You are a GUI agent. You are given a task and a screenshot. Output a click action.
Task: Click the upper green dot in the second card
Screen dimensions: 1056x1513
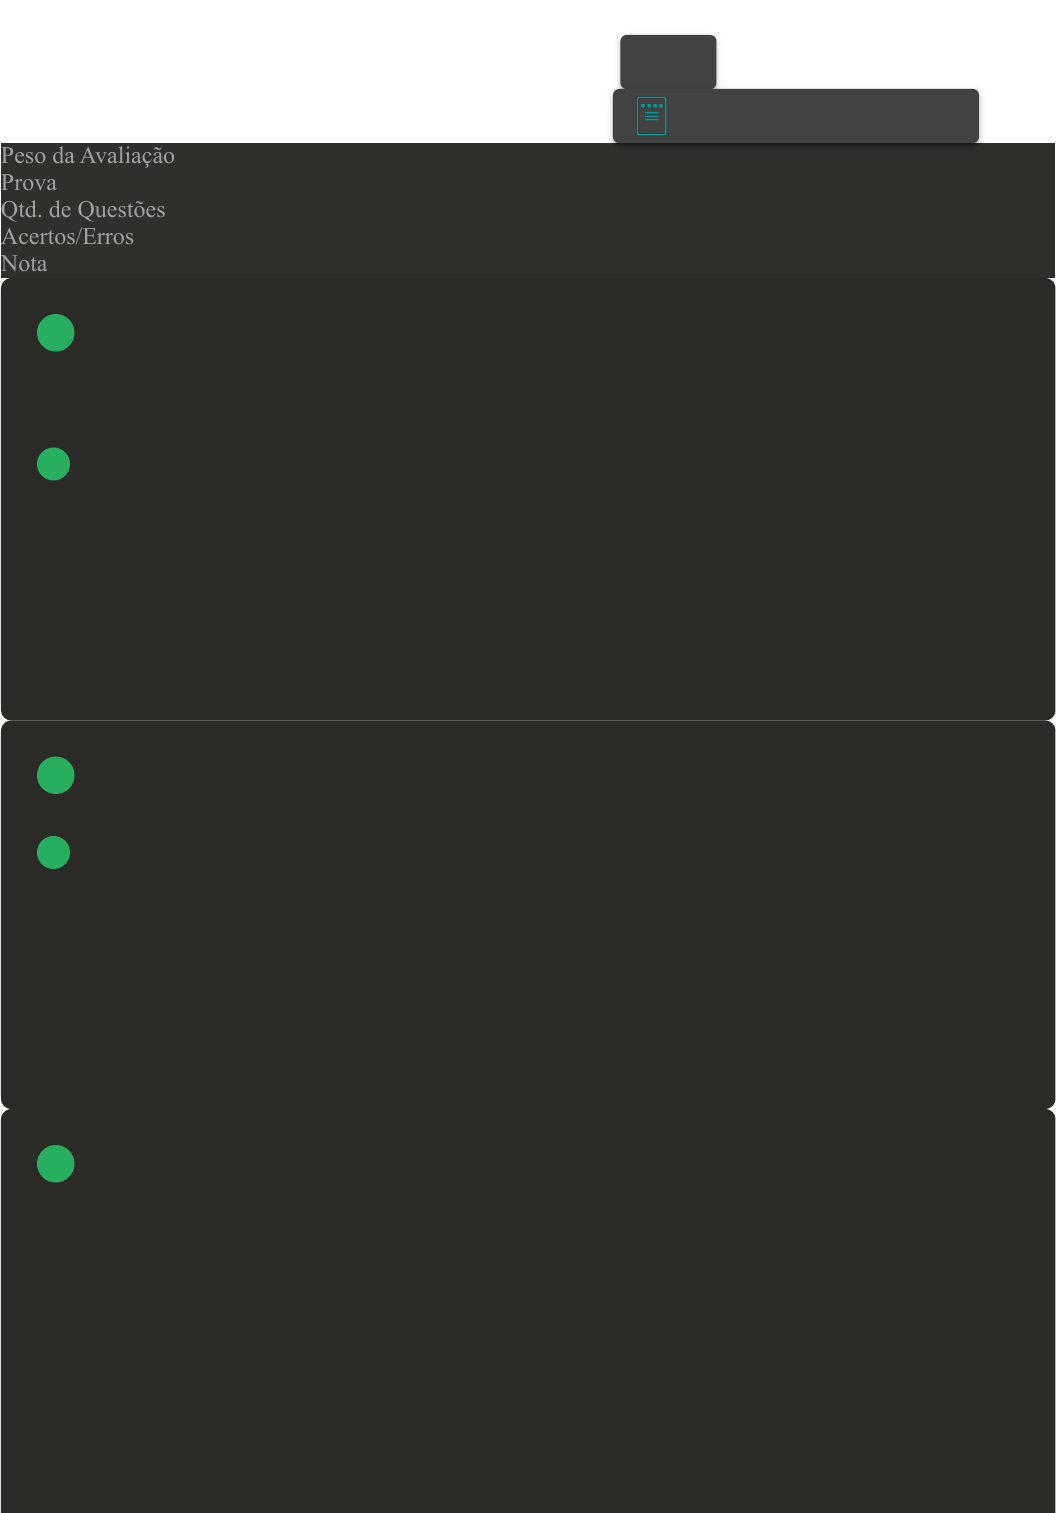(x=56, y=775)
